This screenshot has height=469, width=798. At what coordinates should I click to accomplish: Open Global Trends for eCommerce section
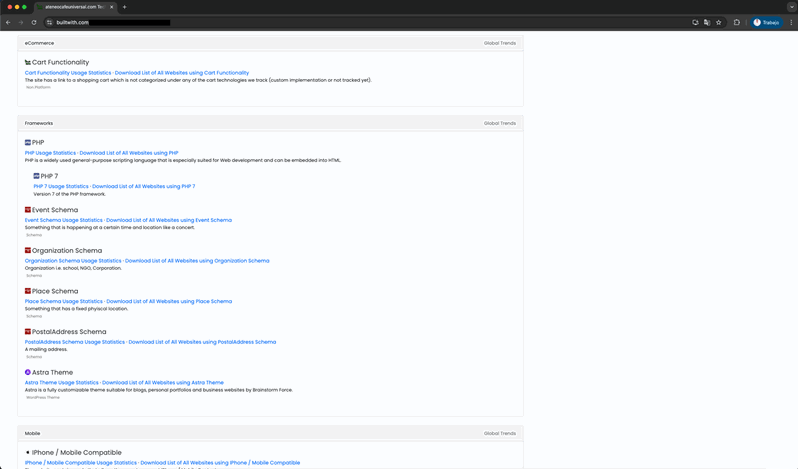pyautogui.click(x=500, y=43)
